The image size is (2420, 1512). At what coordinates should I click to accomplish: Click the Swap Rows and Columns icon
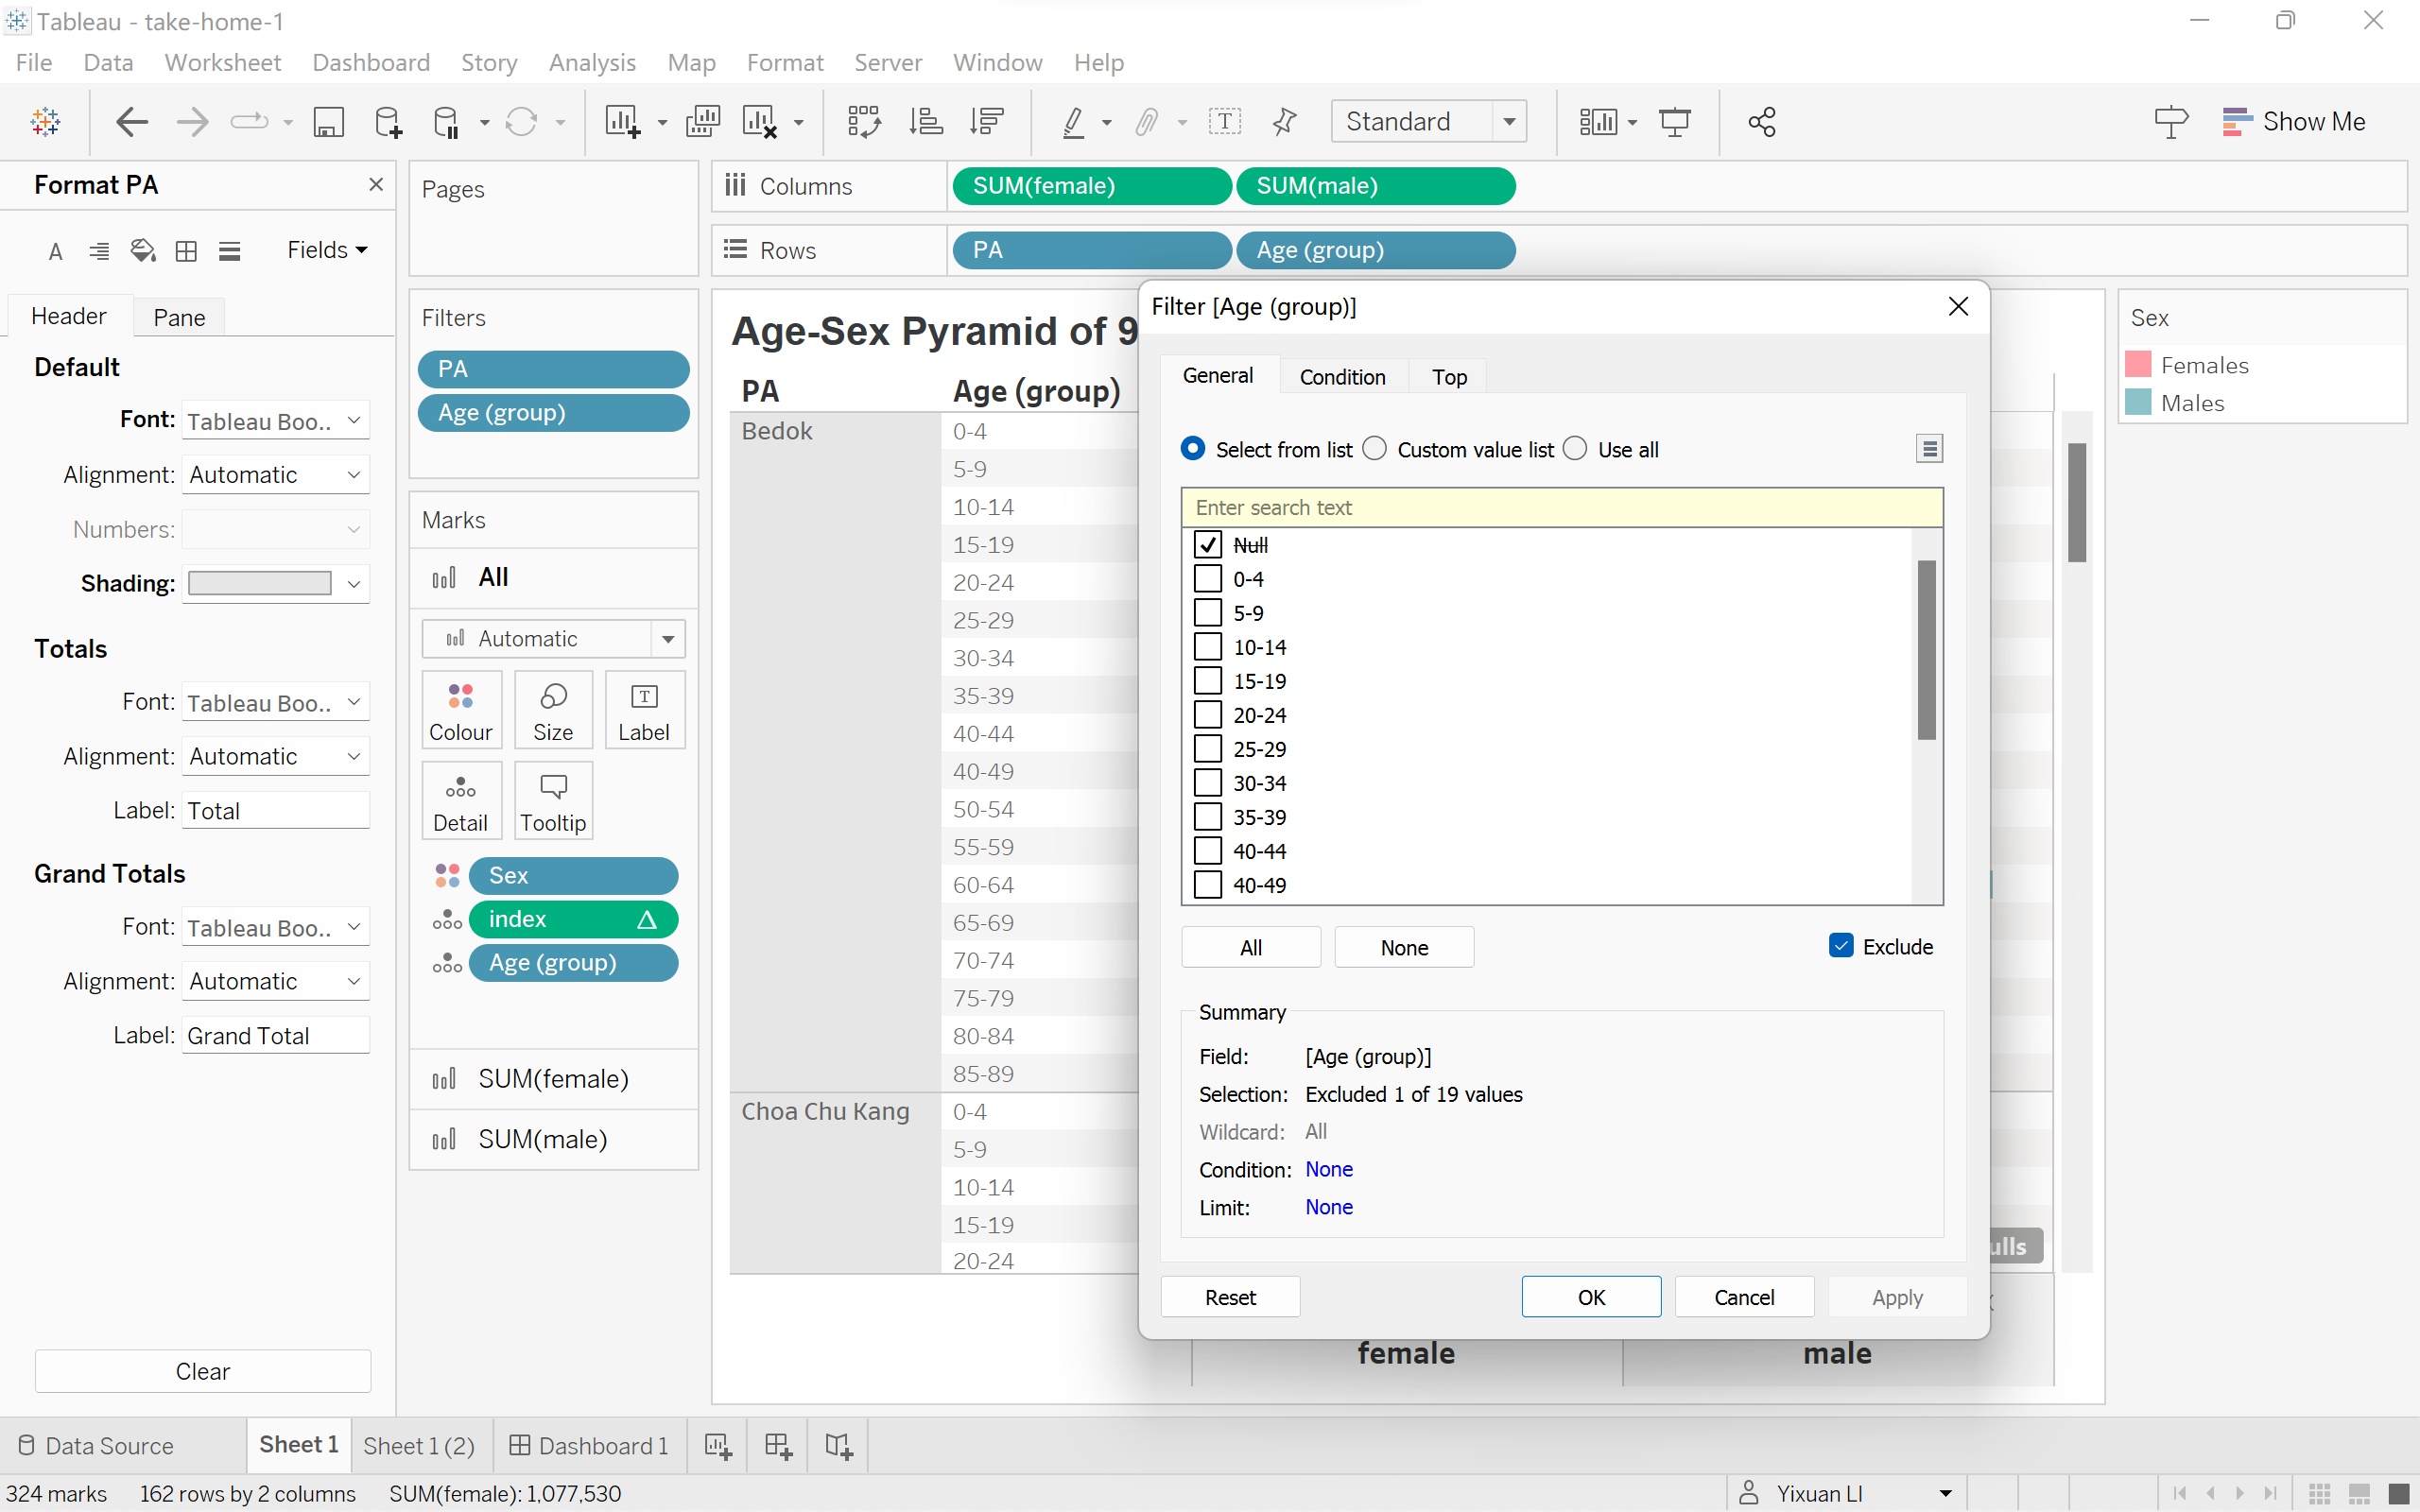tap(864, 122)
